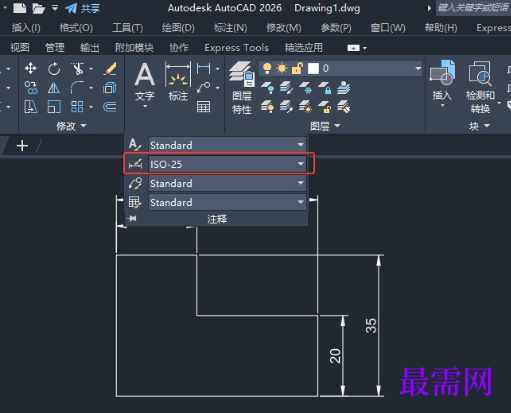
Task: Open the Tools (工具) menu
Action: [x=128, y=28]
